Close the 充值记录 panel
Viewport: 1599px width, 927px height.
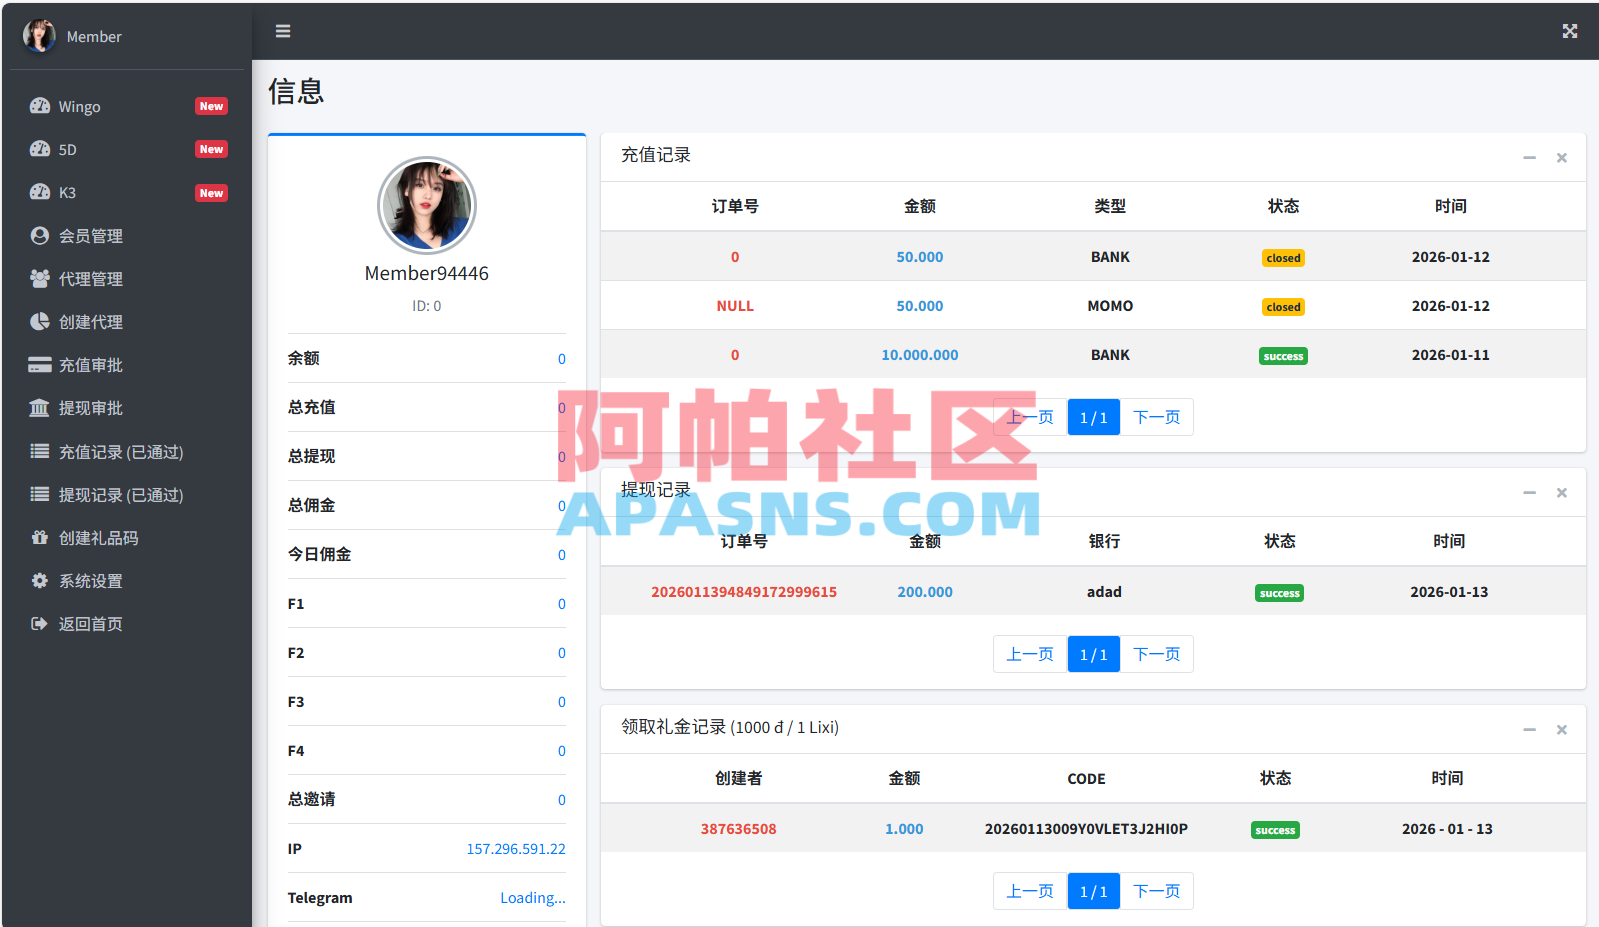click(1561, 158)
